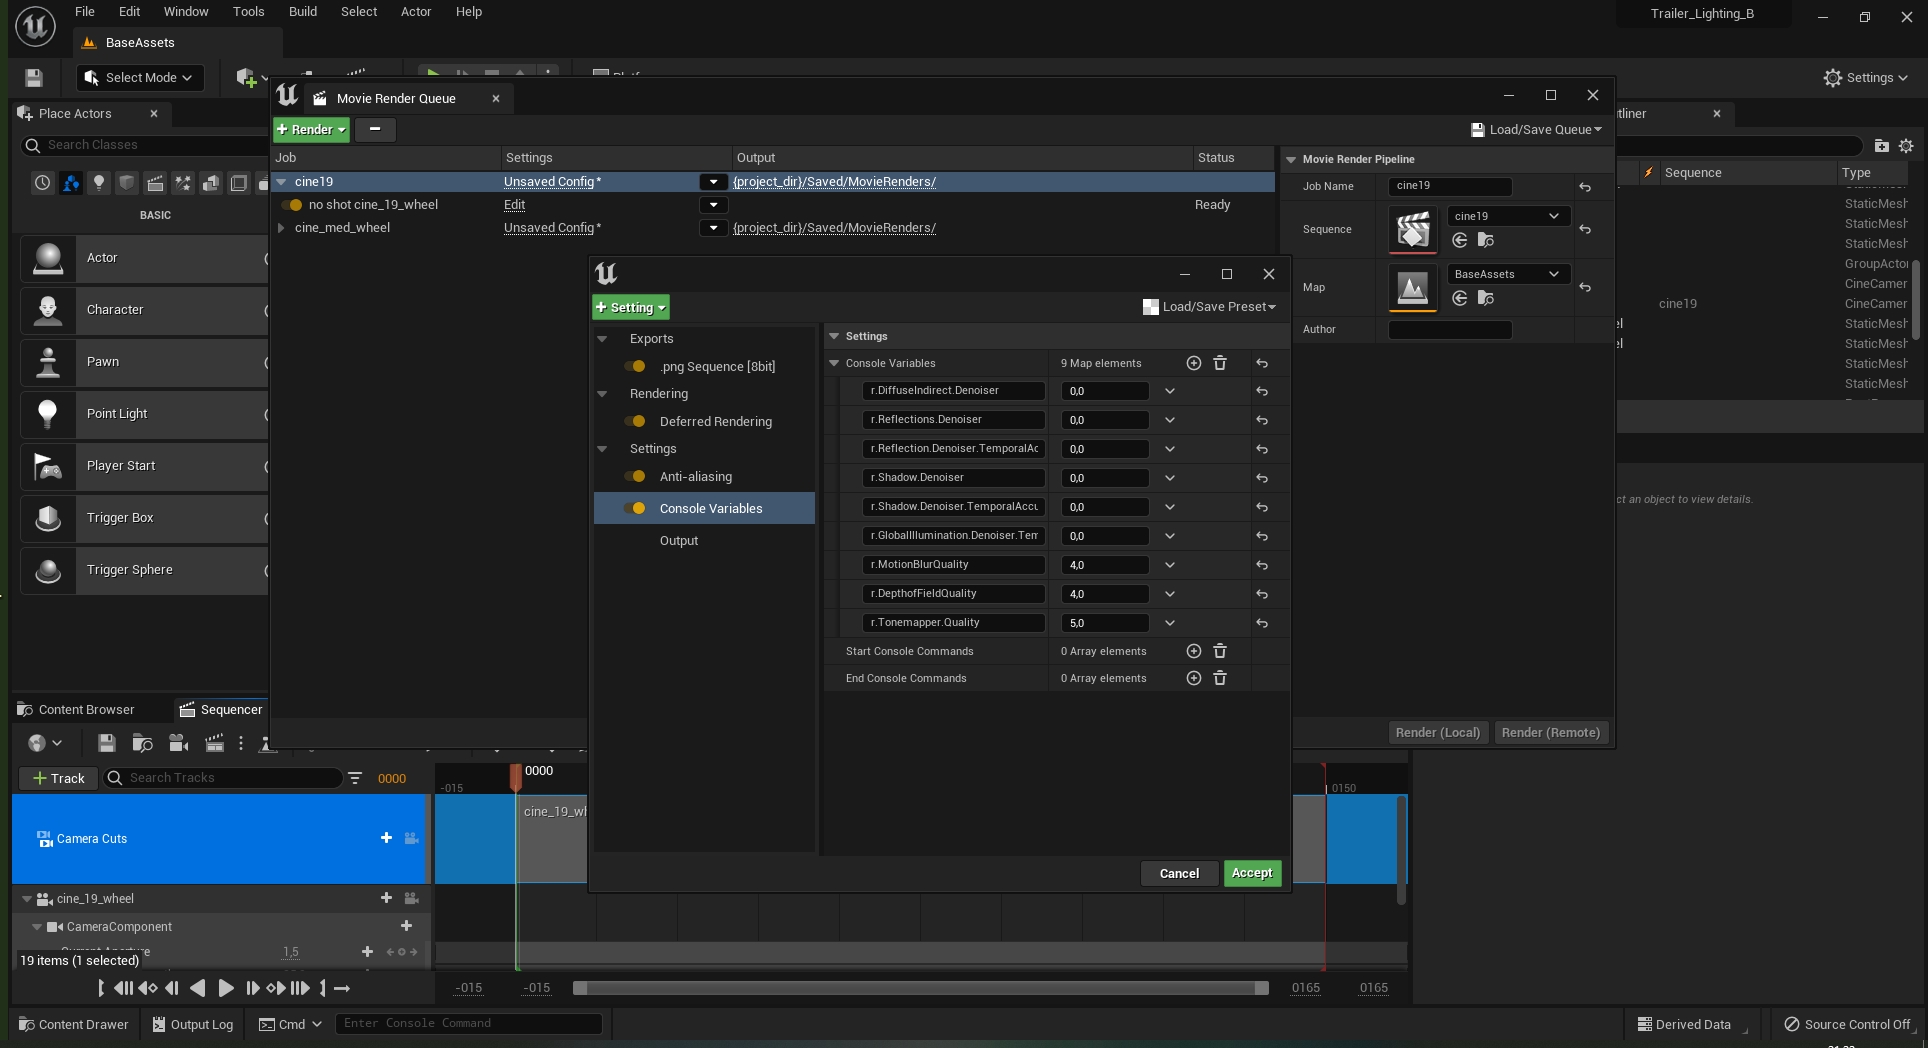The width and height of the screenshot is (1928, 1048).
Task: Expand the cine_med_wheel job row
Action: point(281,228)
